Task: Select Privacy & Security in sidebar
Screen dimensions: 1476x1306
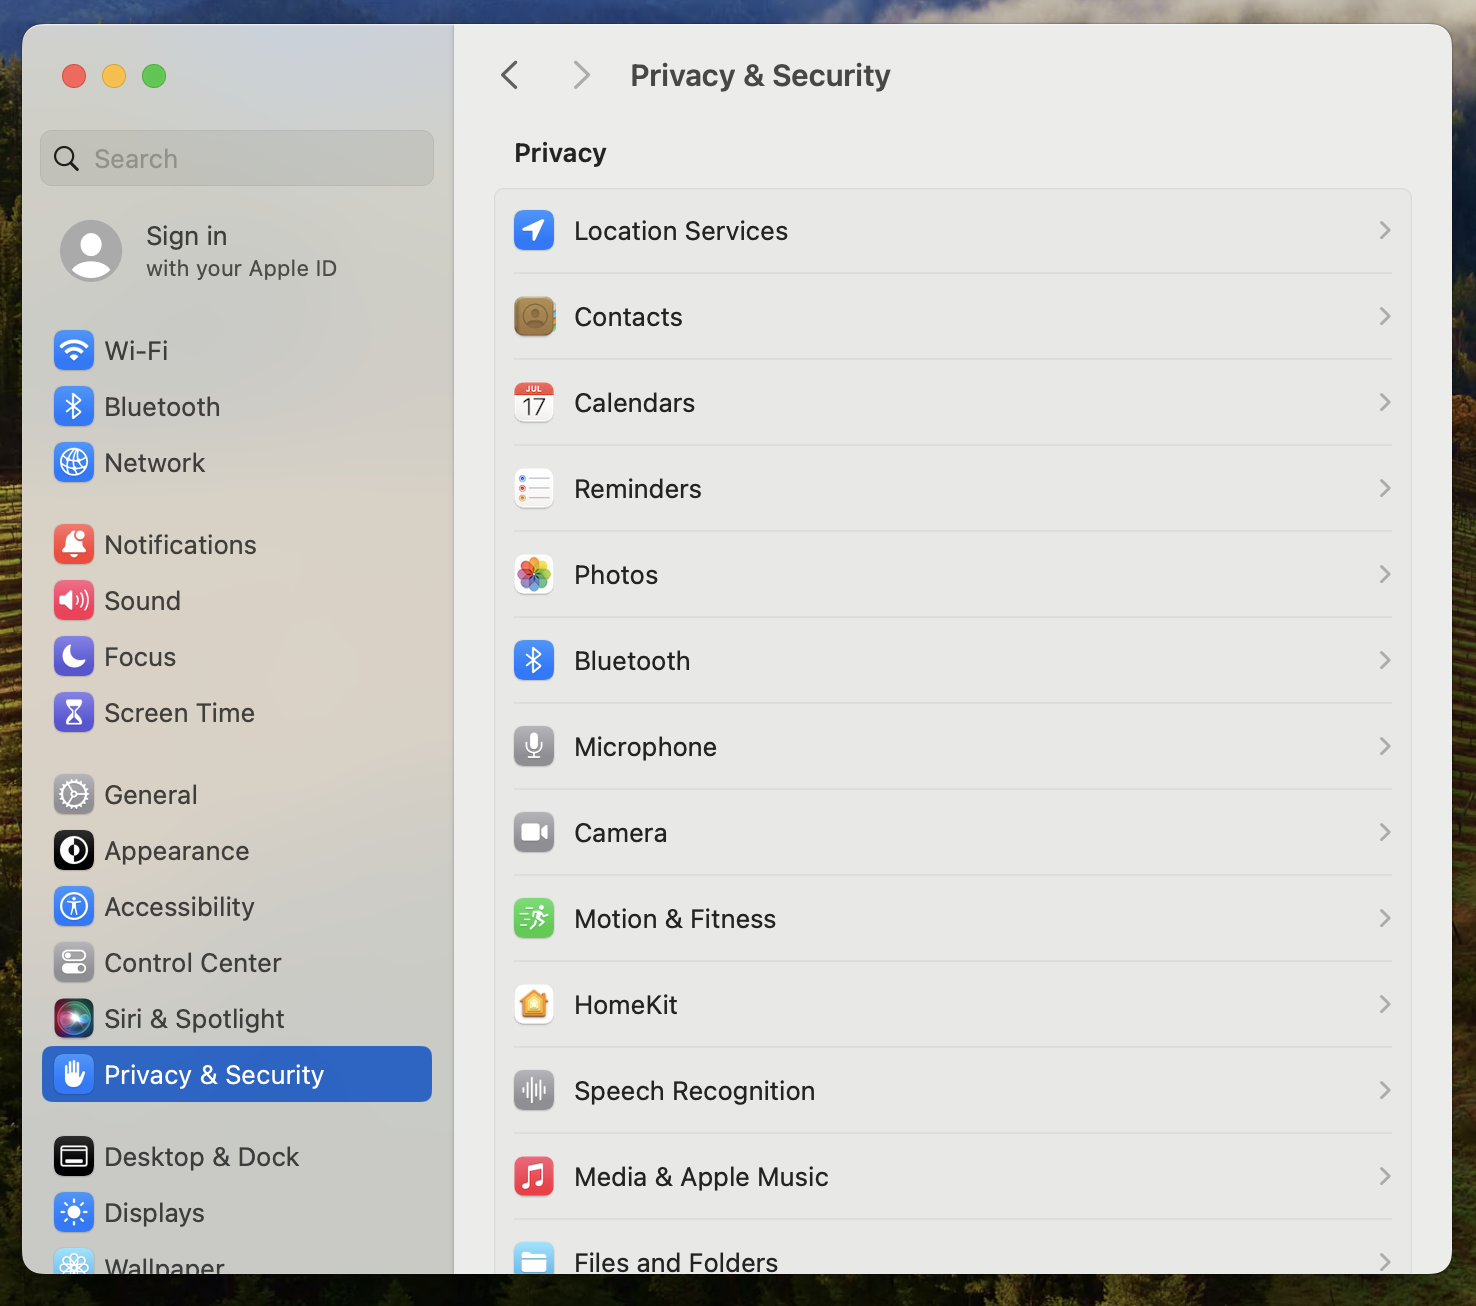Action: pos(237,1075)
